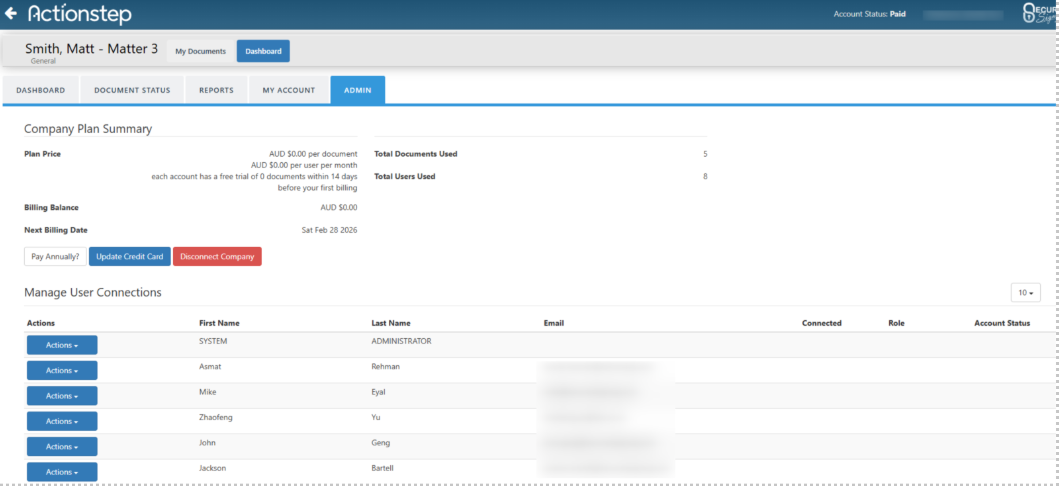Click the Total Users Used label
The image size is (1061, 486).
(405, 177)
